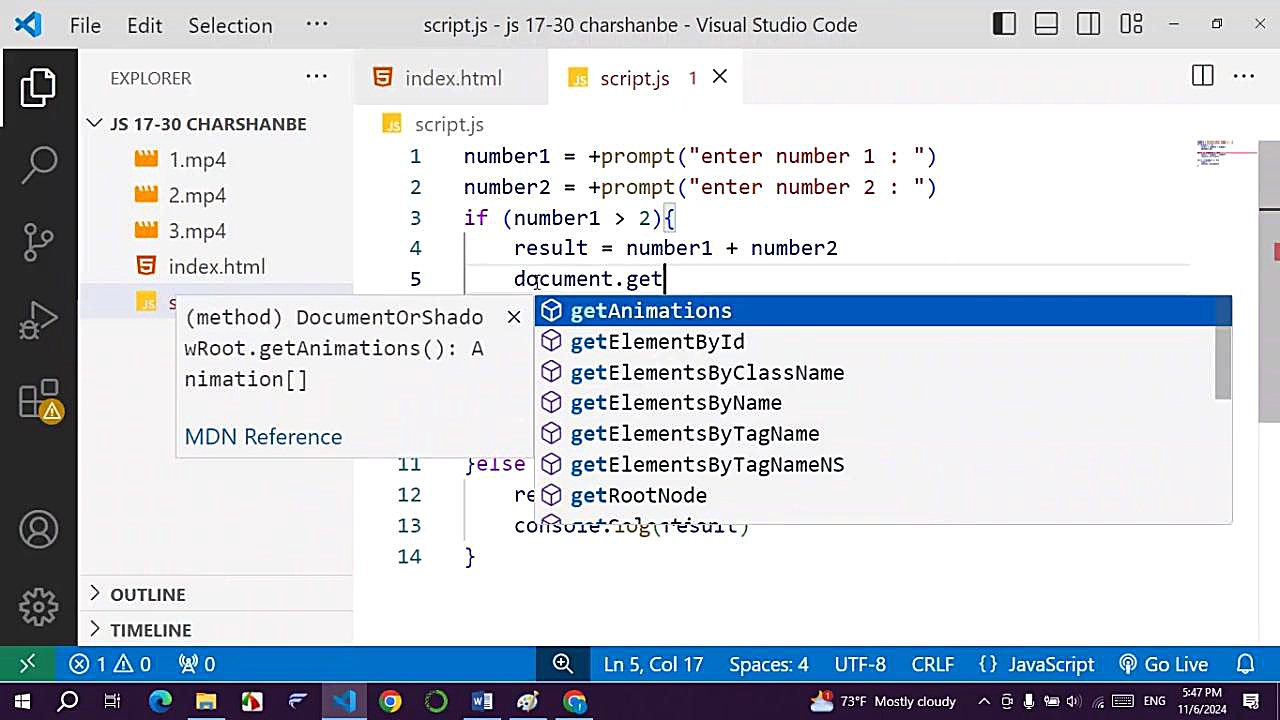The width and height of the screenshot is (1280, 720).
Task: Open the Search view in activity bar
Action: tap(38, 164)
